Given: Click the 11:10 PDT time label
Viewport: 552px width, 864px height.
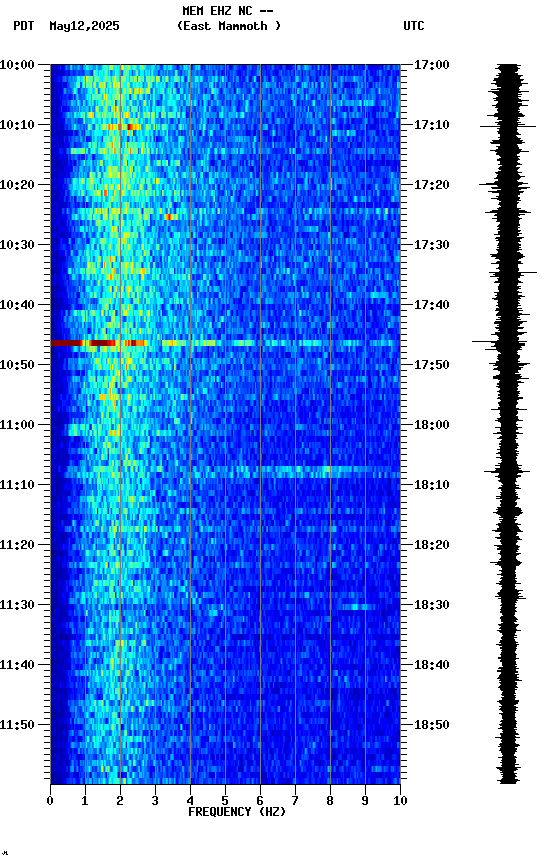Looking at the screenshot, I should click(x=17, y=485).
